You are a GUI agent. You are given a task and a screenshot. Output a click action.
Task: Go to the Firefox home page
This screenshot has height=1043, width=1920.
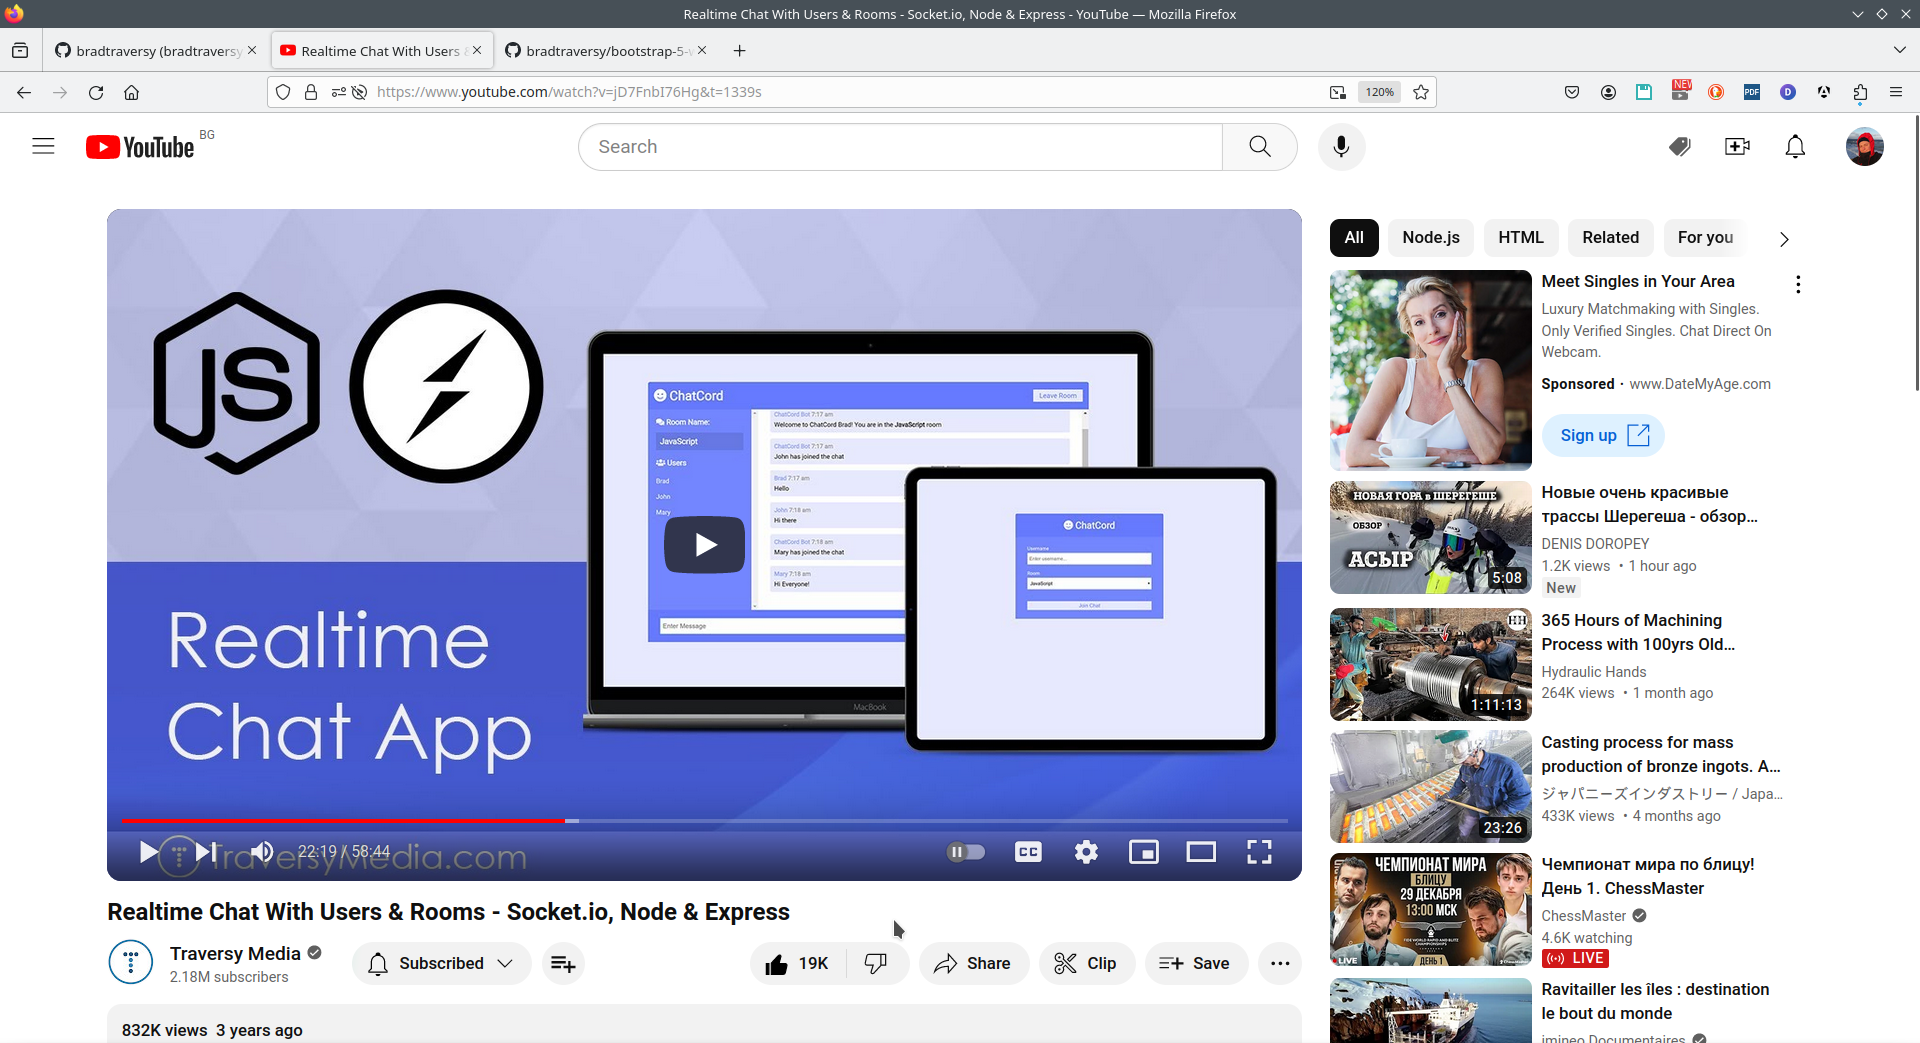tap(131, 93)
